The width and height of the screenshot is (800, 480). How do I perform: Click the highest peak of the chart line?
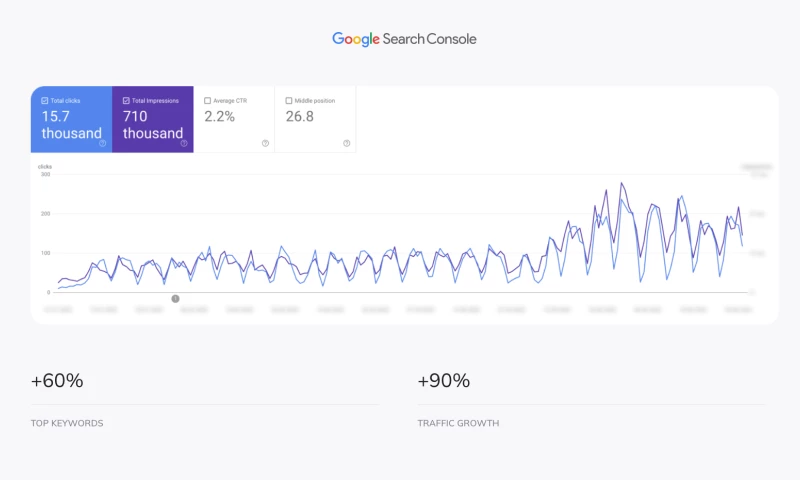(x=622, y=183)
